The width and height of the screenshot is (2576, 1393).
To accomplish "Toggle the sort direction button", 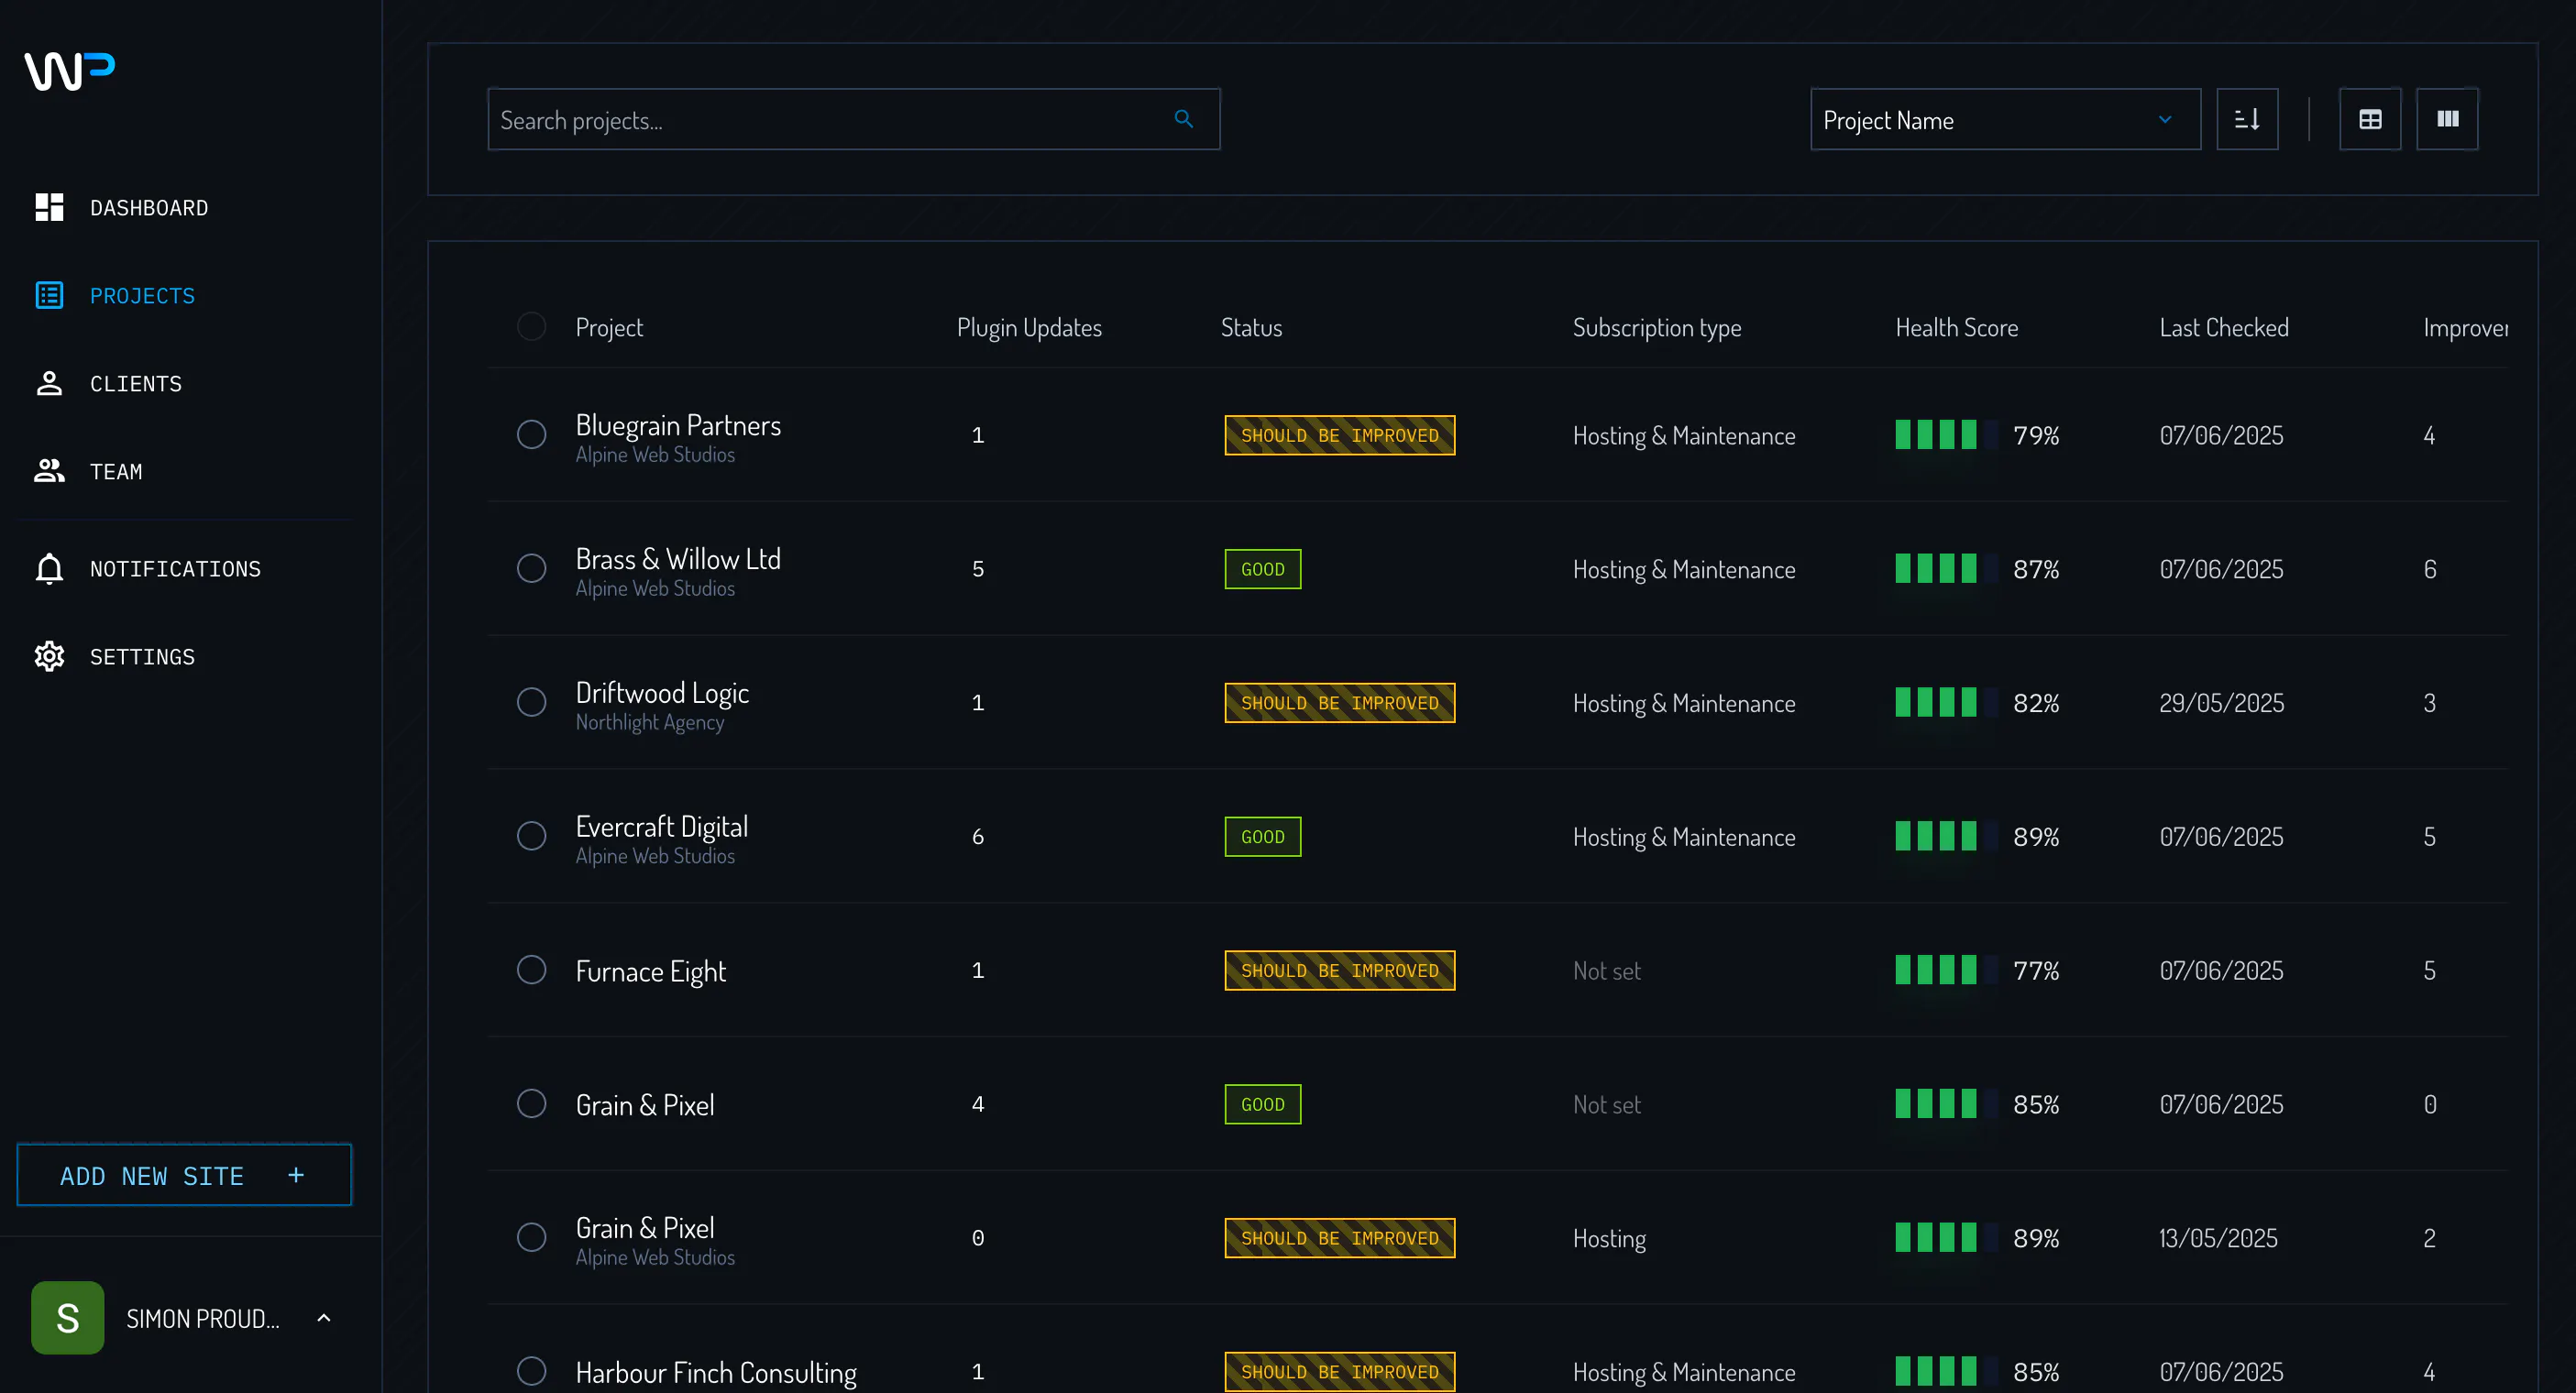I will [2247, 119].
